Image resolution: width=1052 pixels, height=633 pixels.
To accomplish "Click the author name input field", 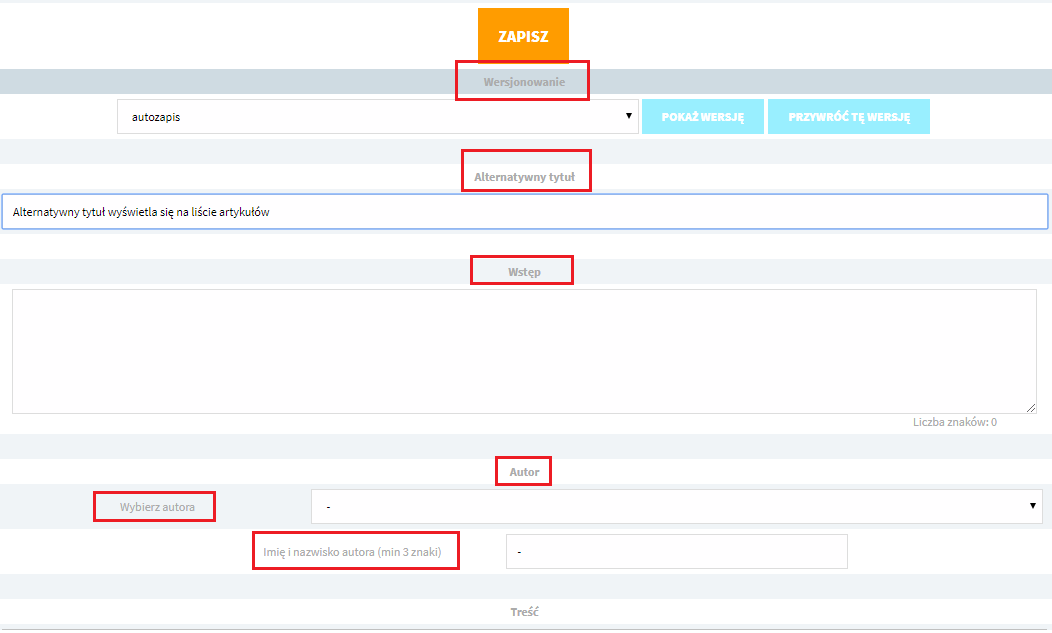I will (x=676, y=552).
